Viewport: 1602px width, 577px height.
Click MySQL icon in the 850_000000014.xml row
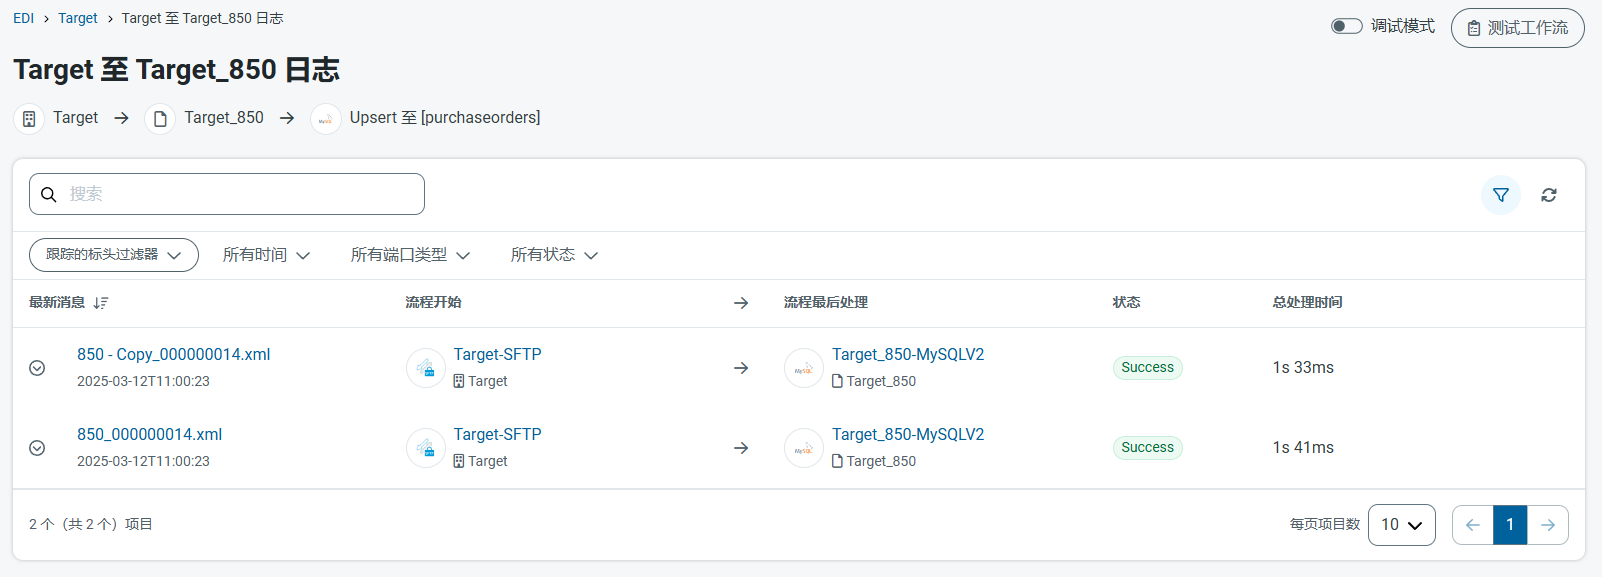click(804, 448)
